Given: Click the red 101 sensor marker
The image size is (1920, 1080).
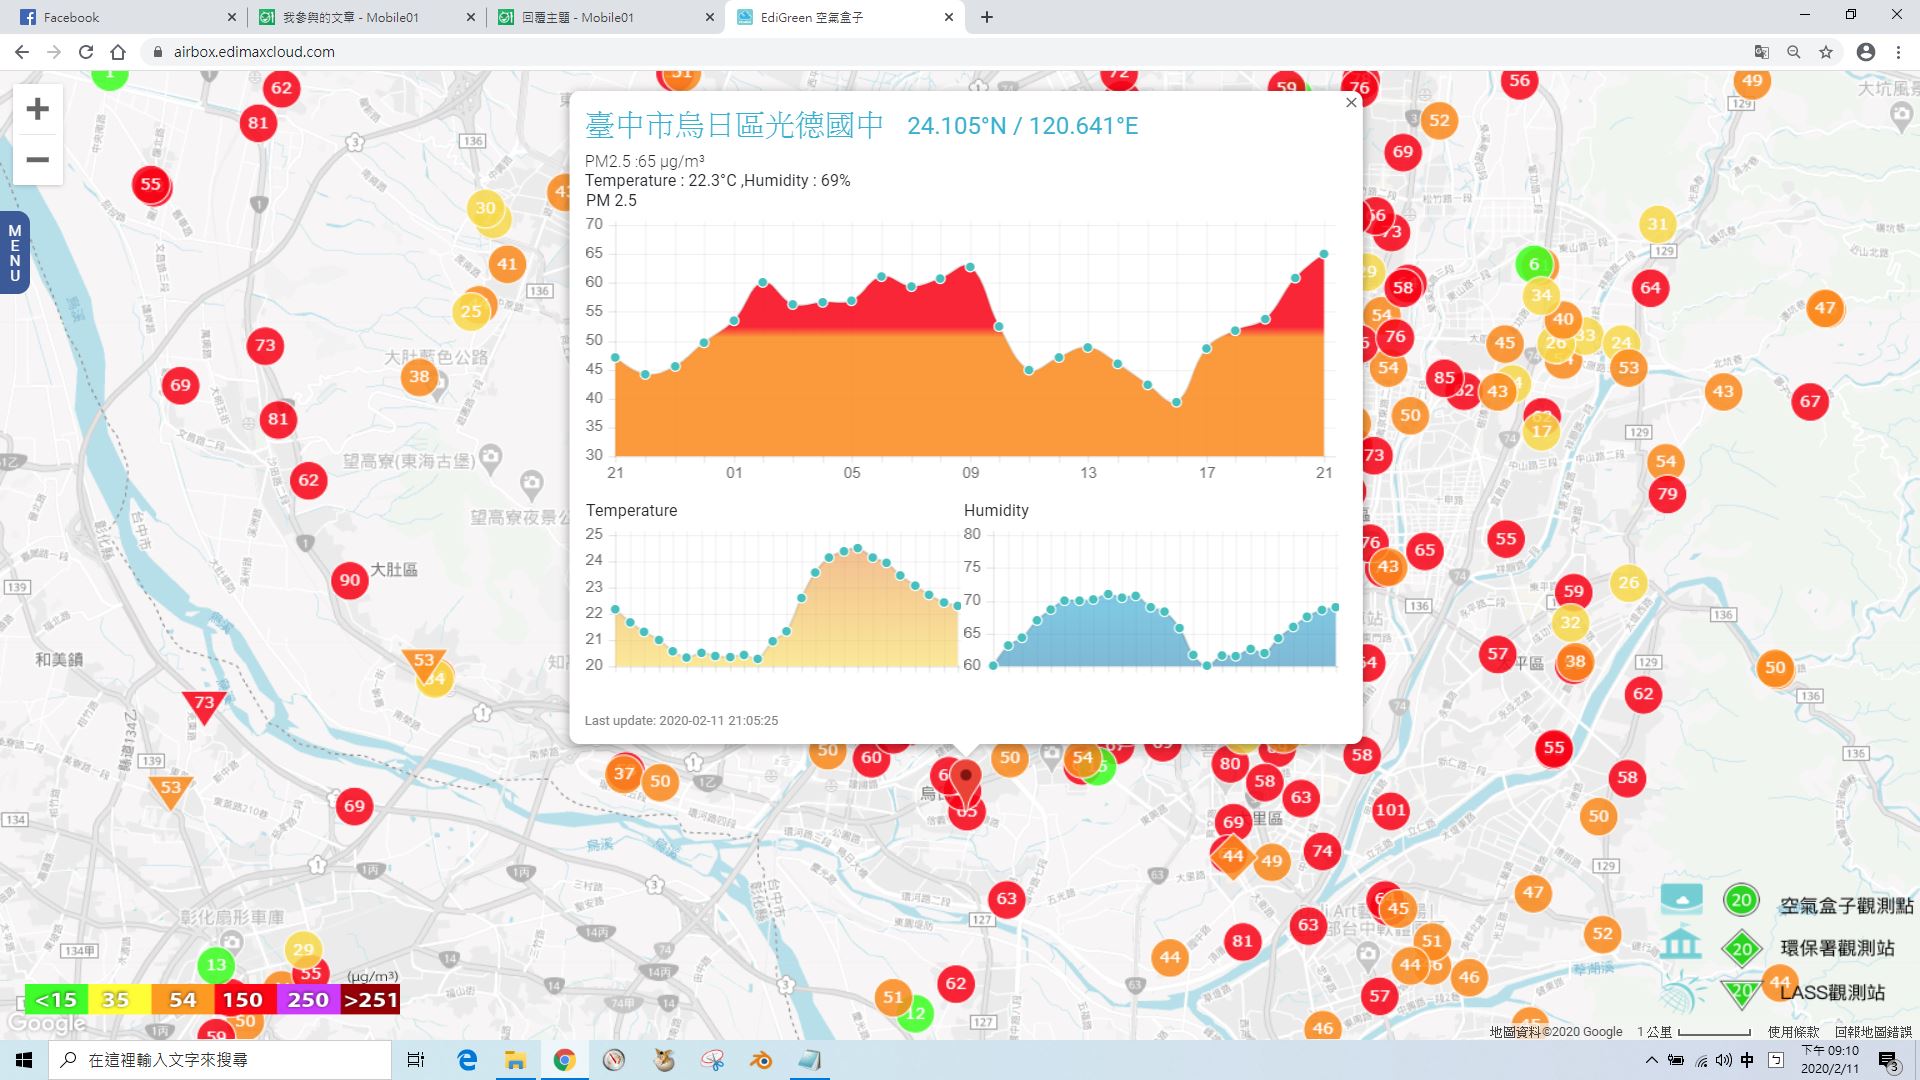Looking at the screenshot, I should point(1390,810).
